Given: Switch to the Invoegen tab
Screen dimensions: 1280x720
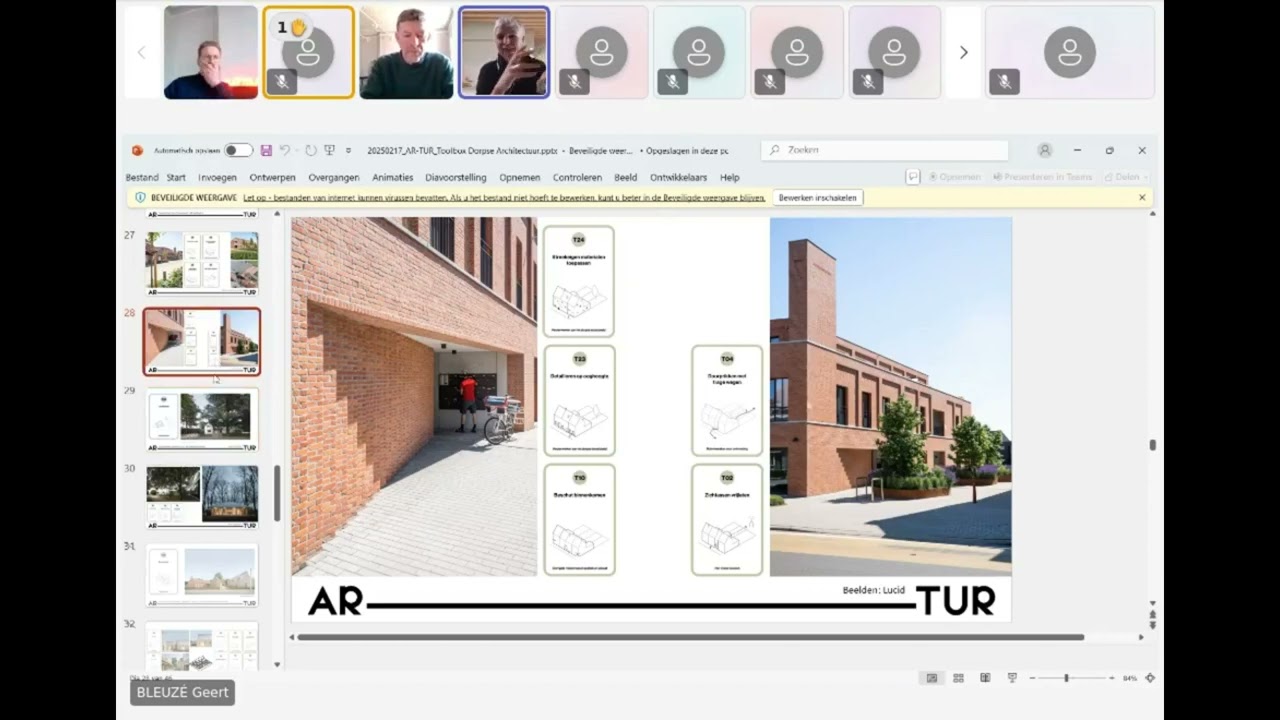Looking at the screenshot, I should click(x=217, y=177).
